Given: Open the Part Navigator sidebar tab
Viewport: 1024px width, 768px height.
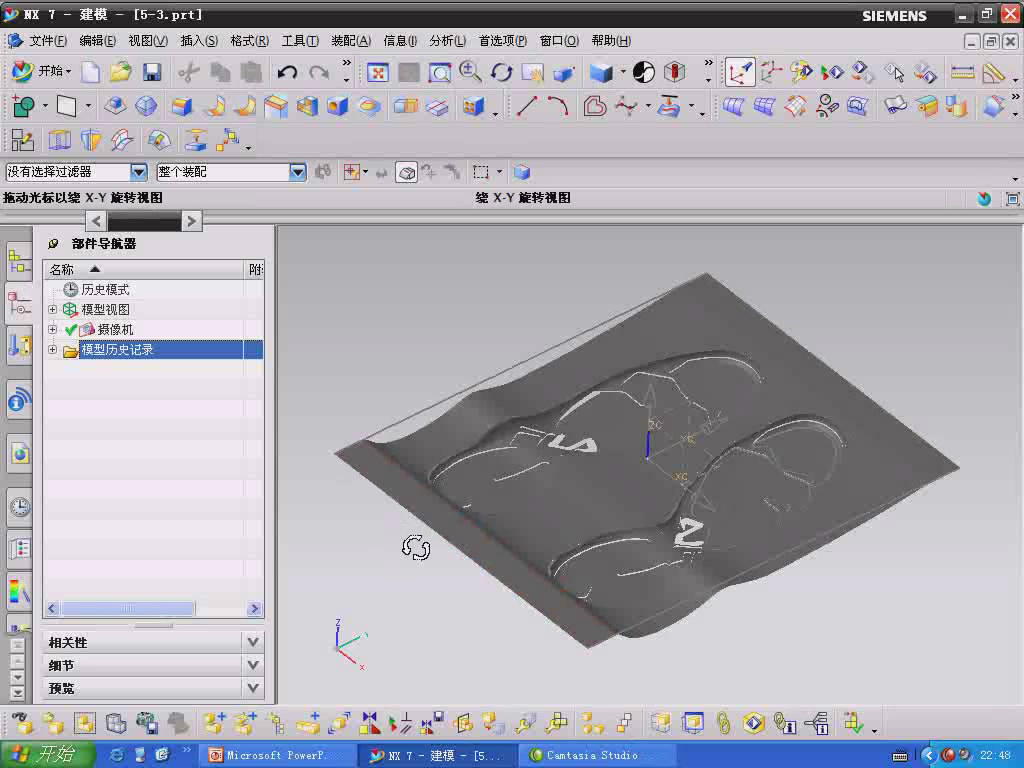Looking at the screenshot, I should (19, 304).
